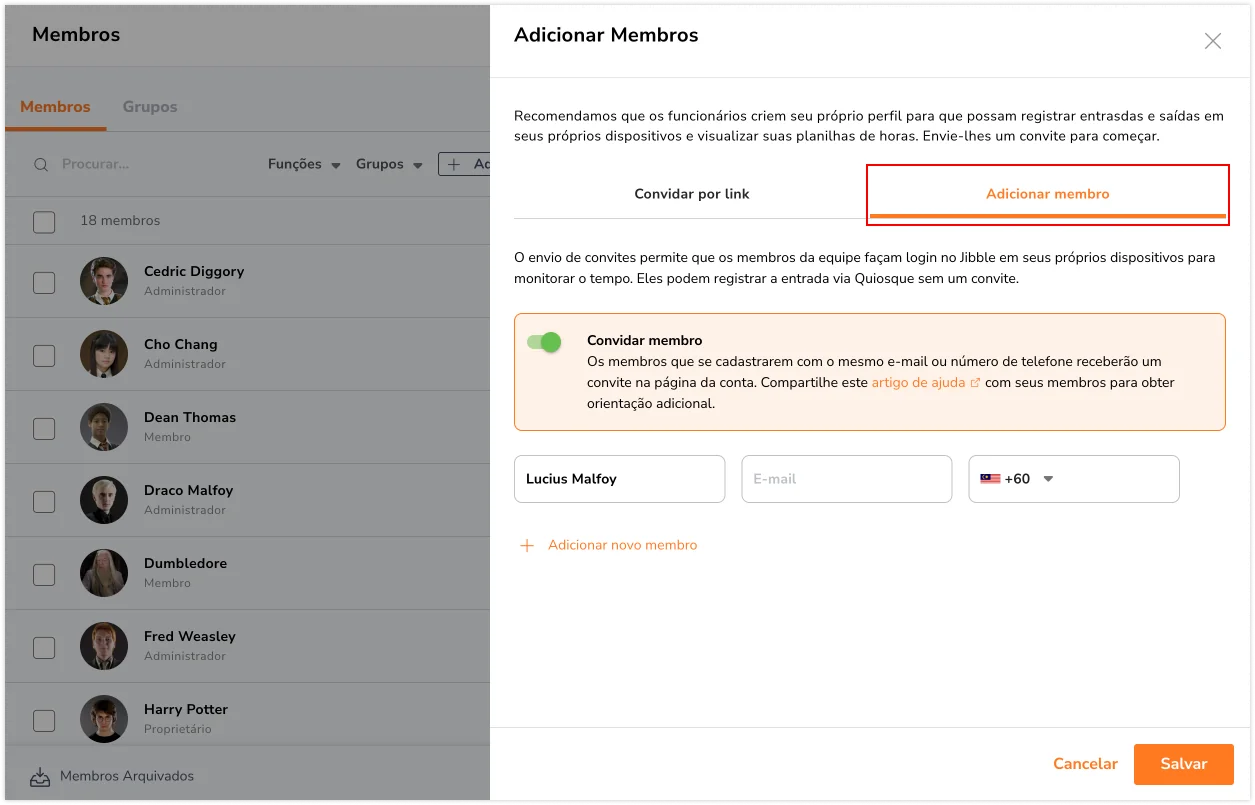1255x805 pixels.
Task: Click the Salvar button
Action: [x=1184, y=764]
